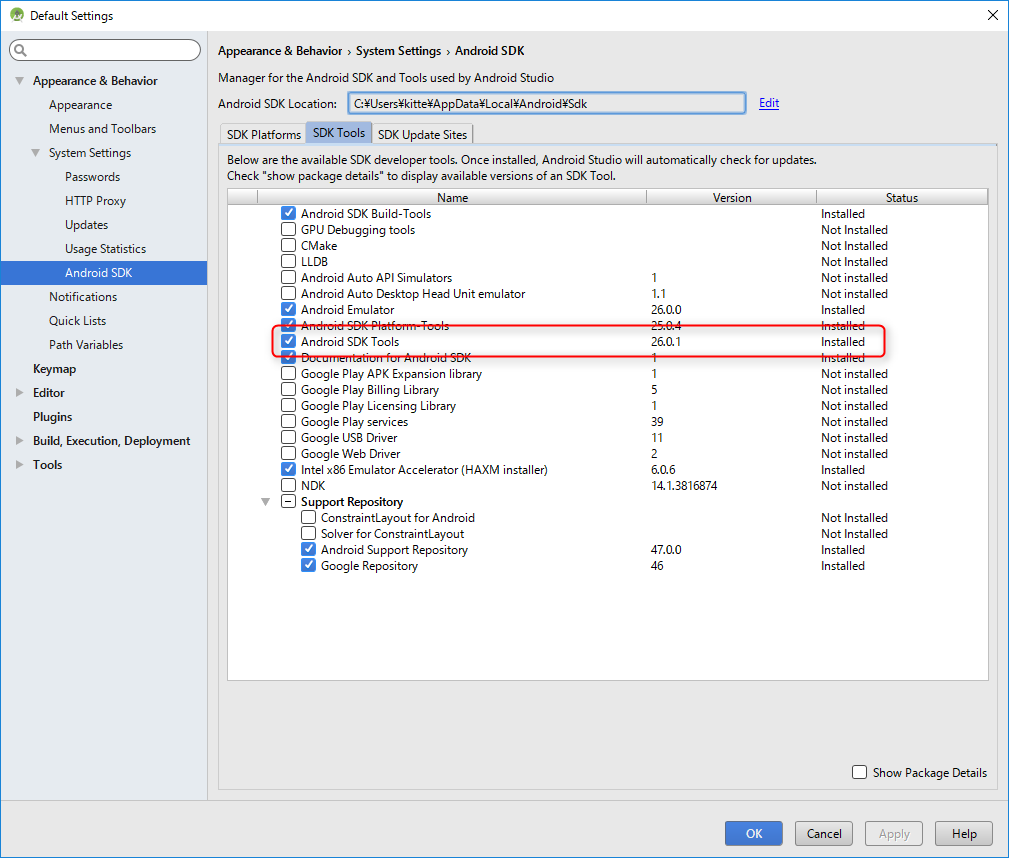Check Google Play Licensing Library

(x=288, y=406)
